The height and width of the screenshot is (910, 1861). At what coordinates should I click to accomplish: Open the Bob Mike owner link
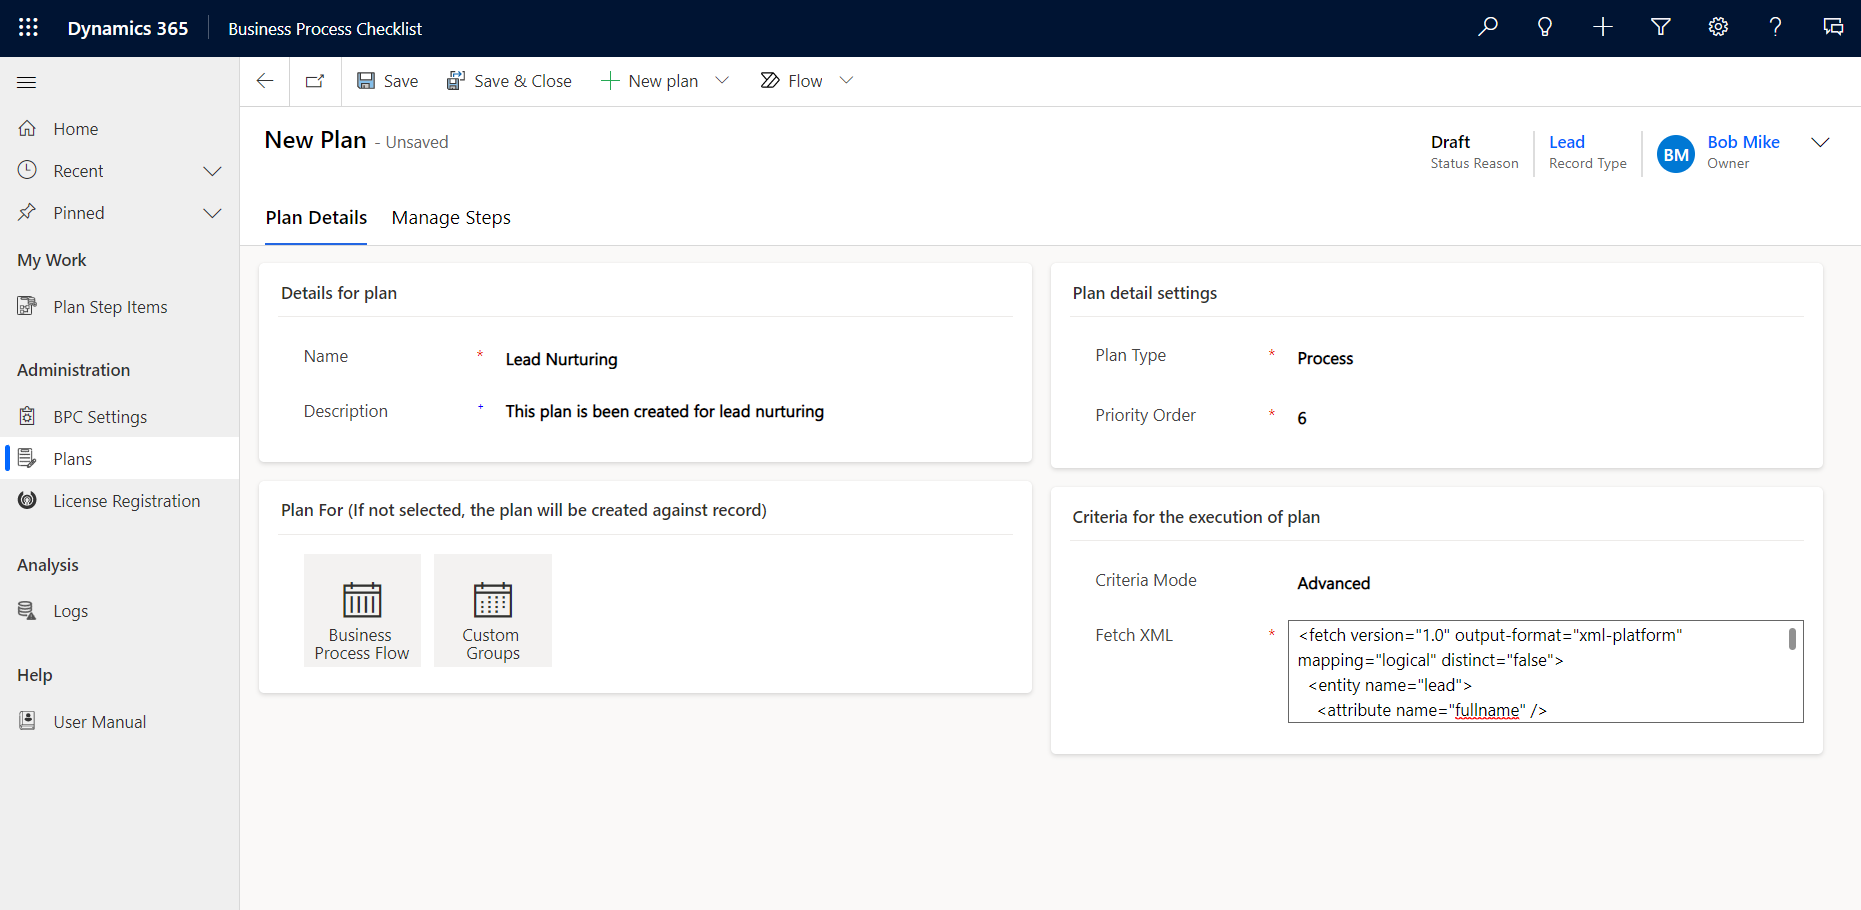pyautogui.click(x=1743, y=142)
